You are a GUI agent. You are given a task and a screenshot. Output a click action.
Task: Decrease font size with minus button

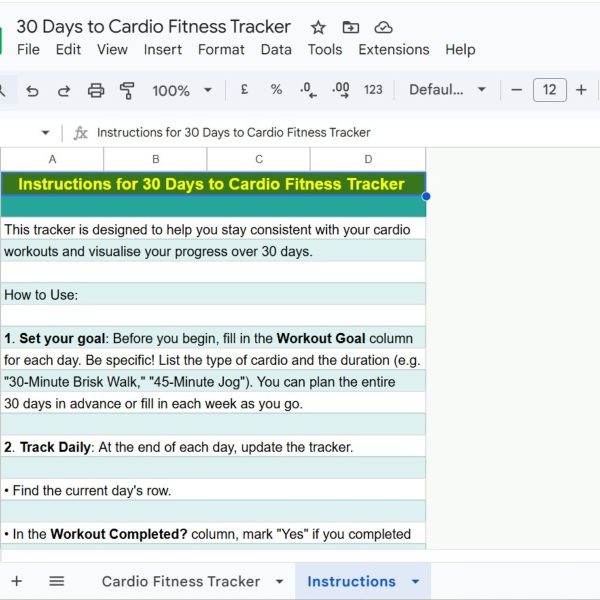coord(516,90)
